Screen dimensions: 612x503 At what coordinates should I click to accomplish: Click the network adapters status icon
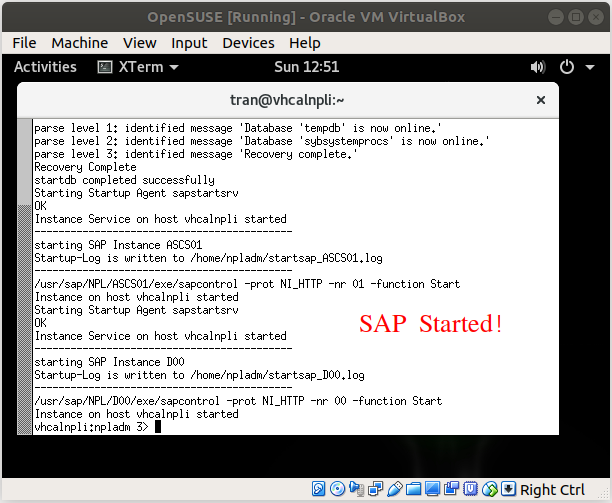point(375,489)
